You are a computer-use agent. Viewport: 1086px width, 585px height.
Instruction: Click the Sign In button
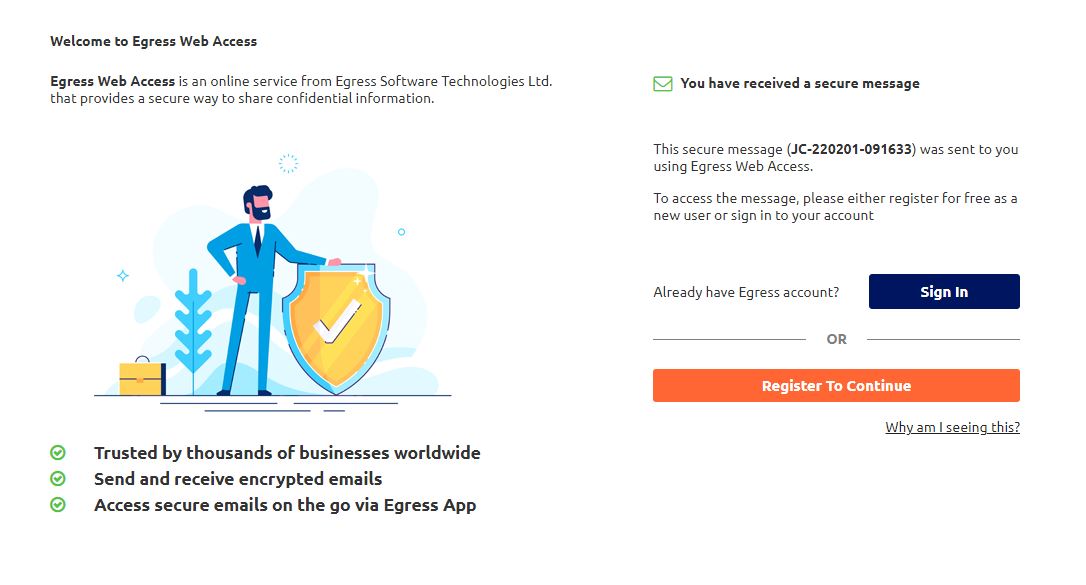tap(944, 291)
